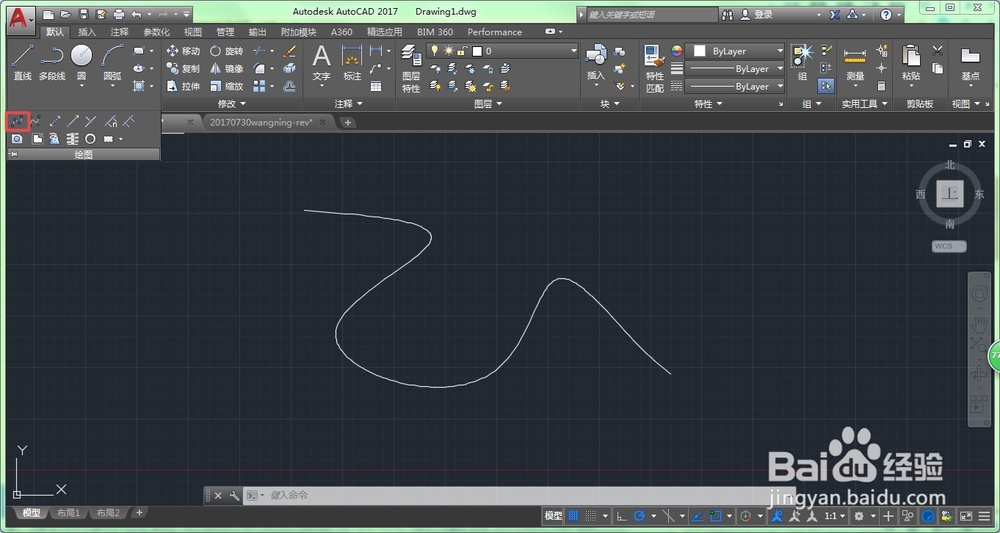Screen dimensions: 1000x533
Task: Select the ray tool in draw panel
Action: 73,120
